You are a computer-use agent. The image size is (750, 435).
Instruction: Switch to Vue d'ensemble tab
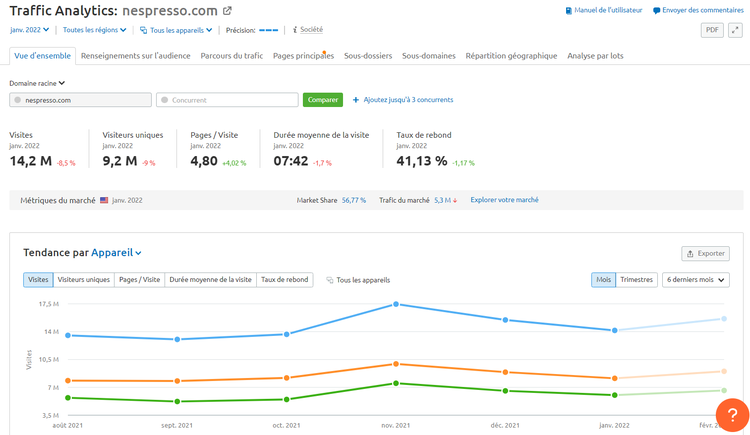pos(43,56)
